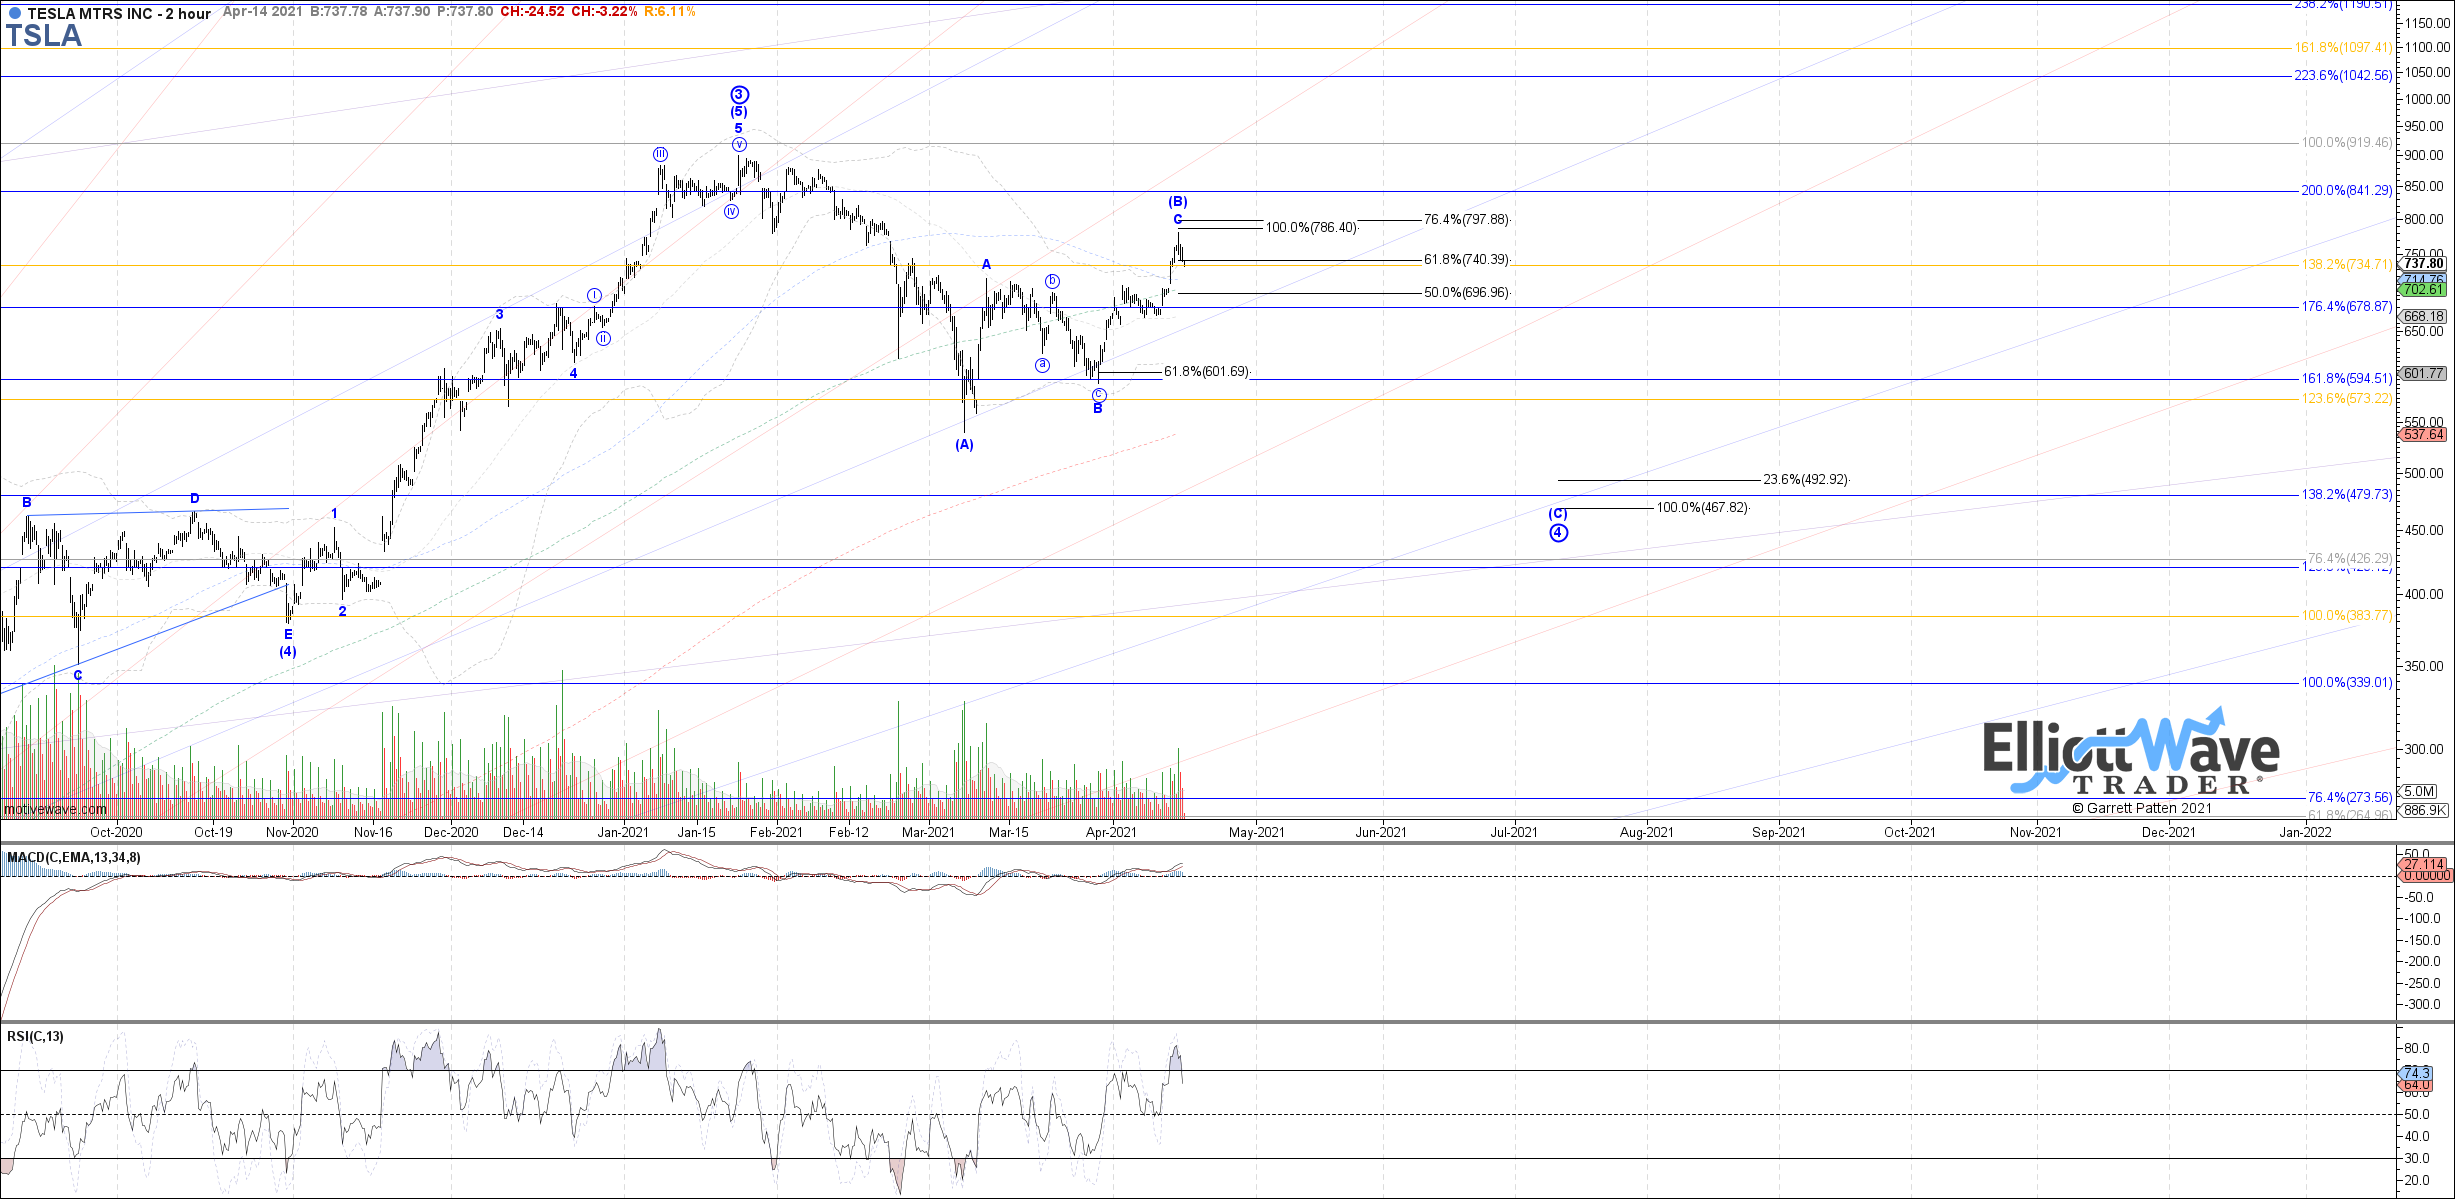Click the (A) wave label
The image size is (2455, 1199).
(964, 444)
